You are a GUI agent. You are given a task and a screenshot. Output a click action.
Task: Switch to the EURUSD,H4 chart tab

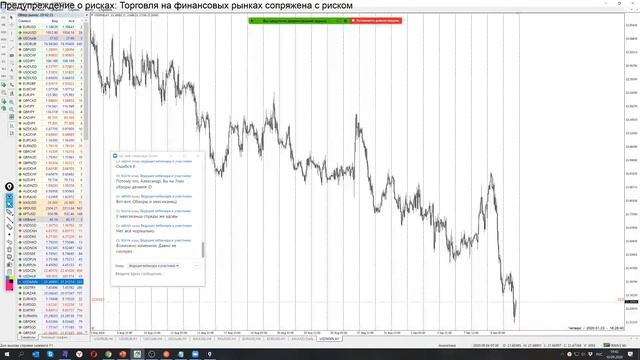coord(251,339)
